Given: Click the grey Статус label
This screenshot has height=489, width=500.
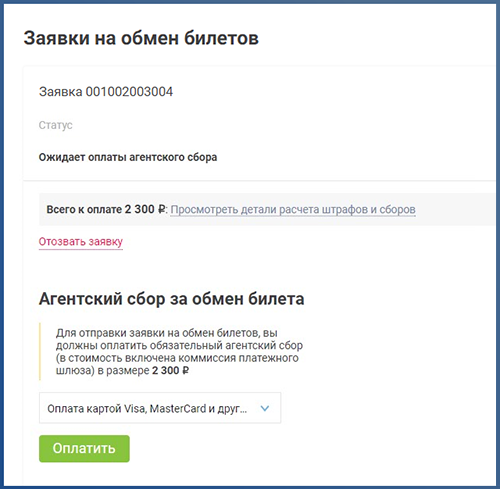Looking at the screenshot, I should click(x=55, y=125).
